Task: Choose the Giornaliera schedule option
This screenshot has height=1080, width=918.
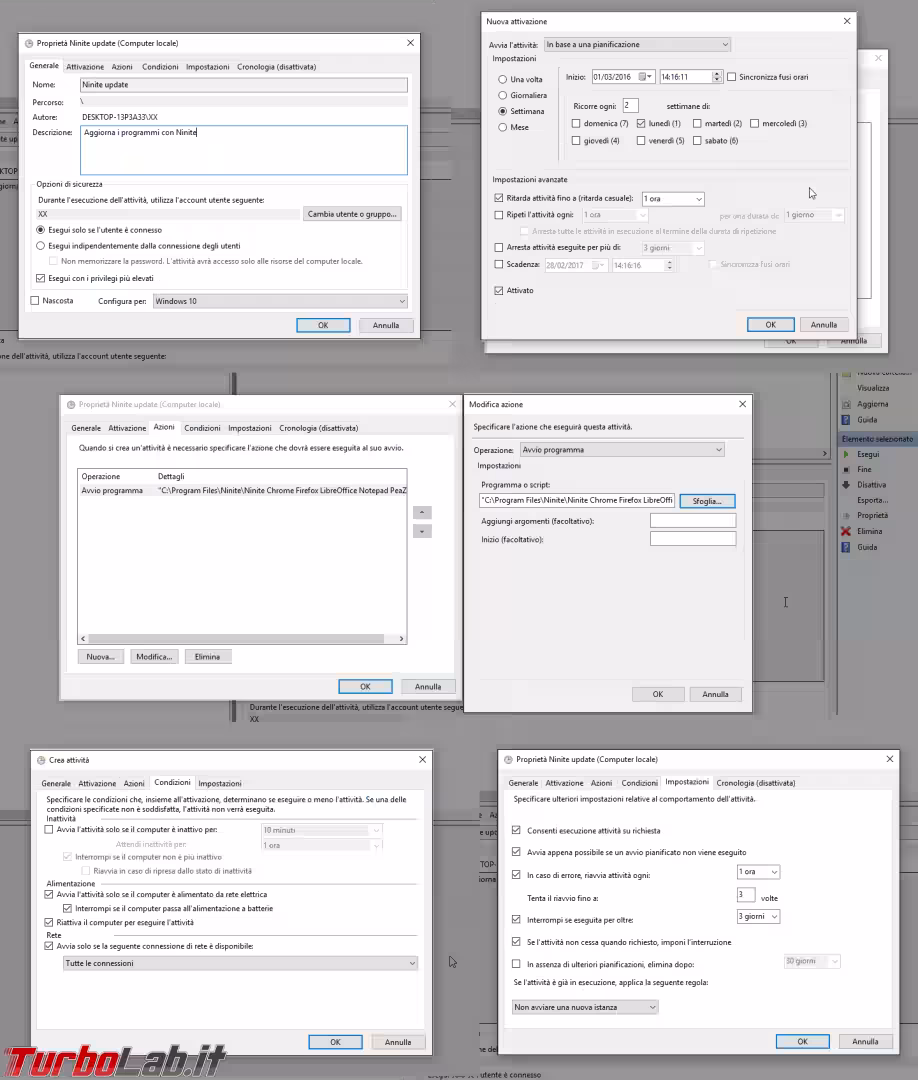Action: [503, 95]
